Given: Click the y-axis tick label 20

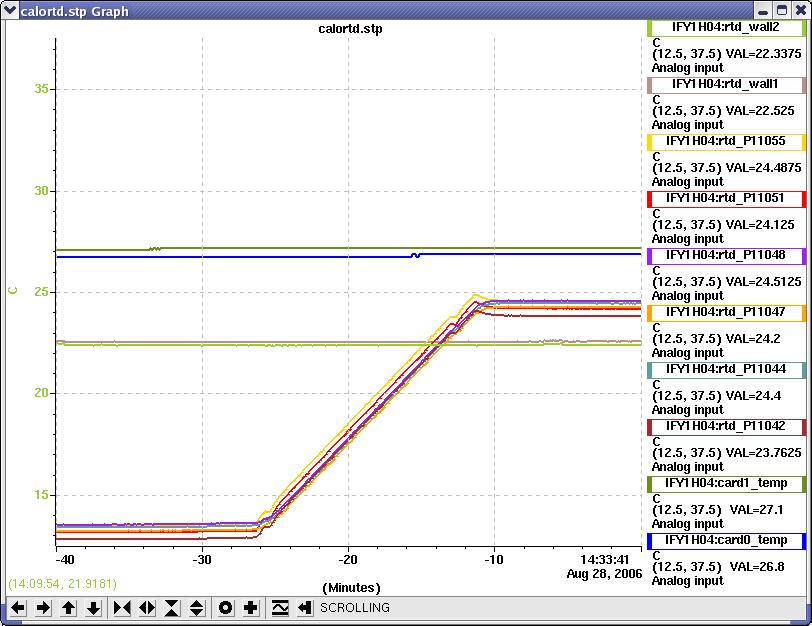Looking at the screenshot, I should [x=41, y=393].
